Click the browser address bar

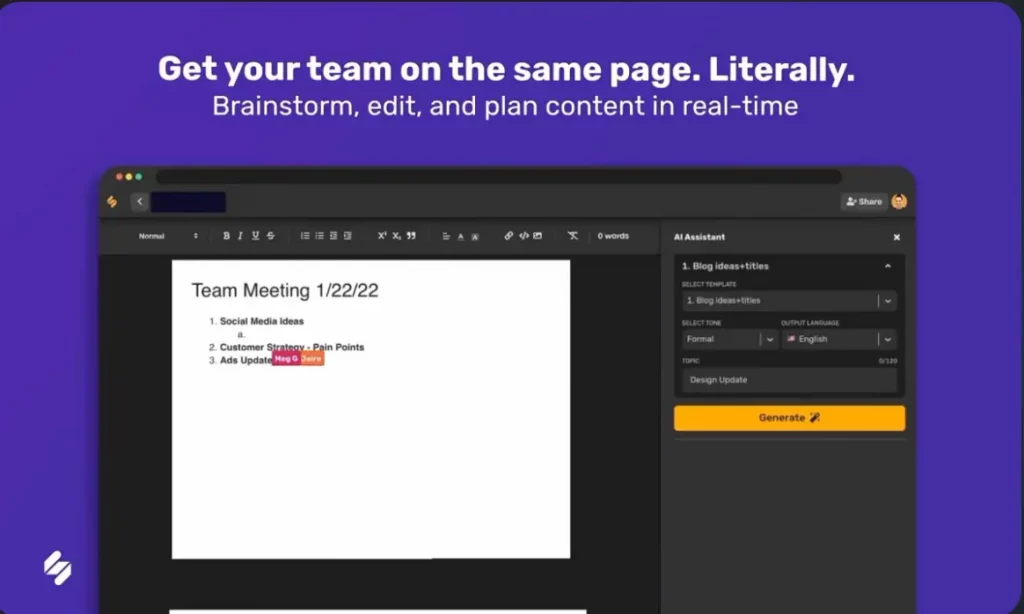[498, 176]
